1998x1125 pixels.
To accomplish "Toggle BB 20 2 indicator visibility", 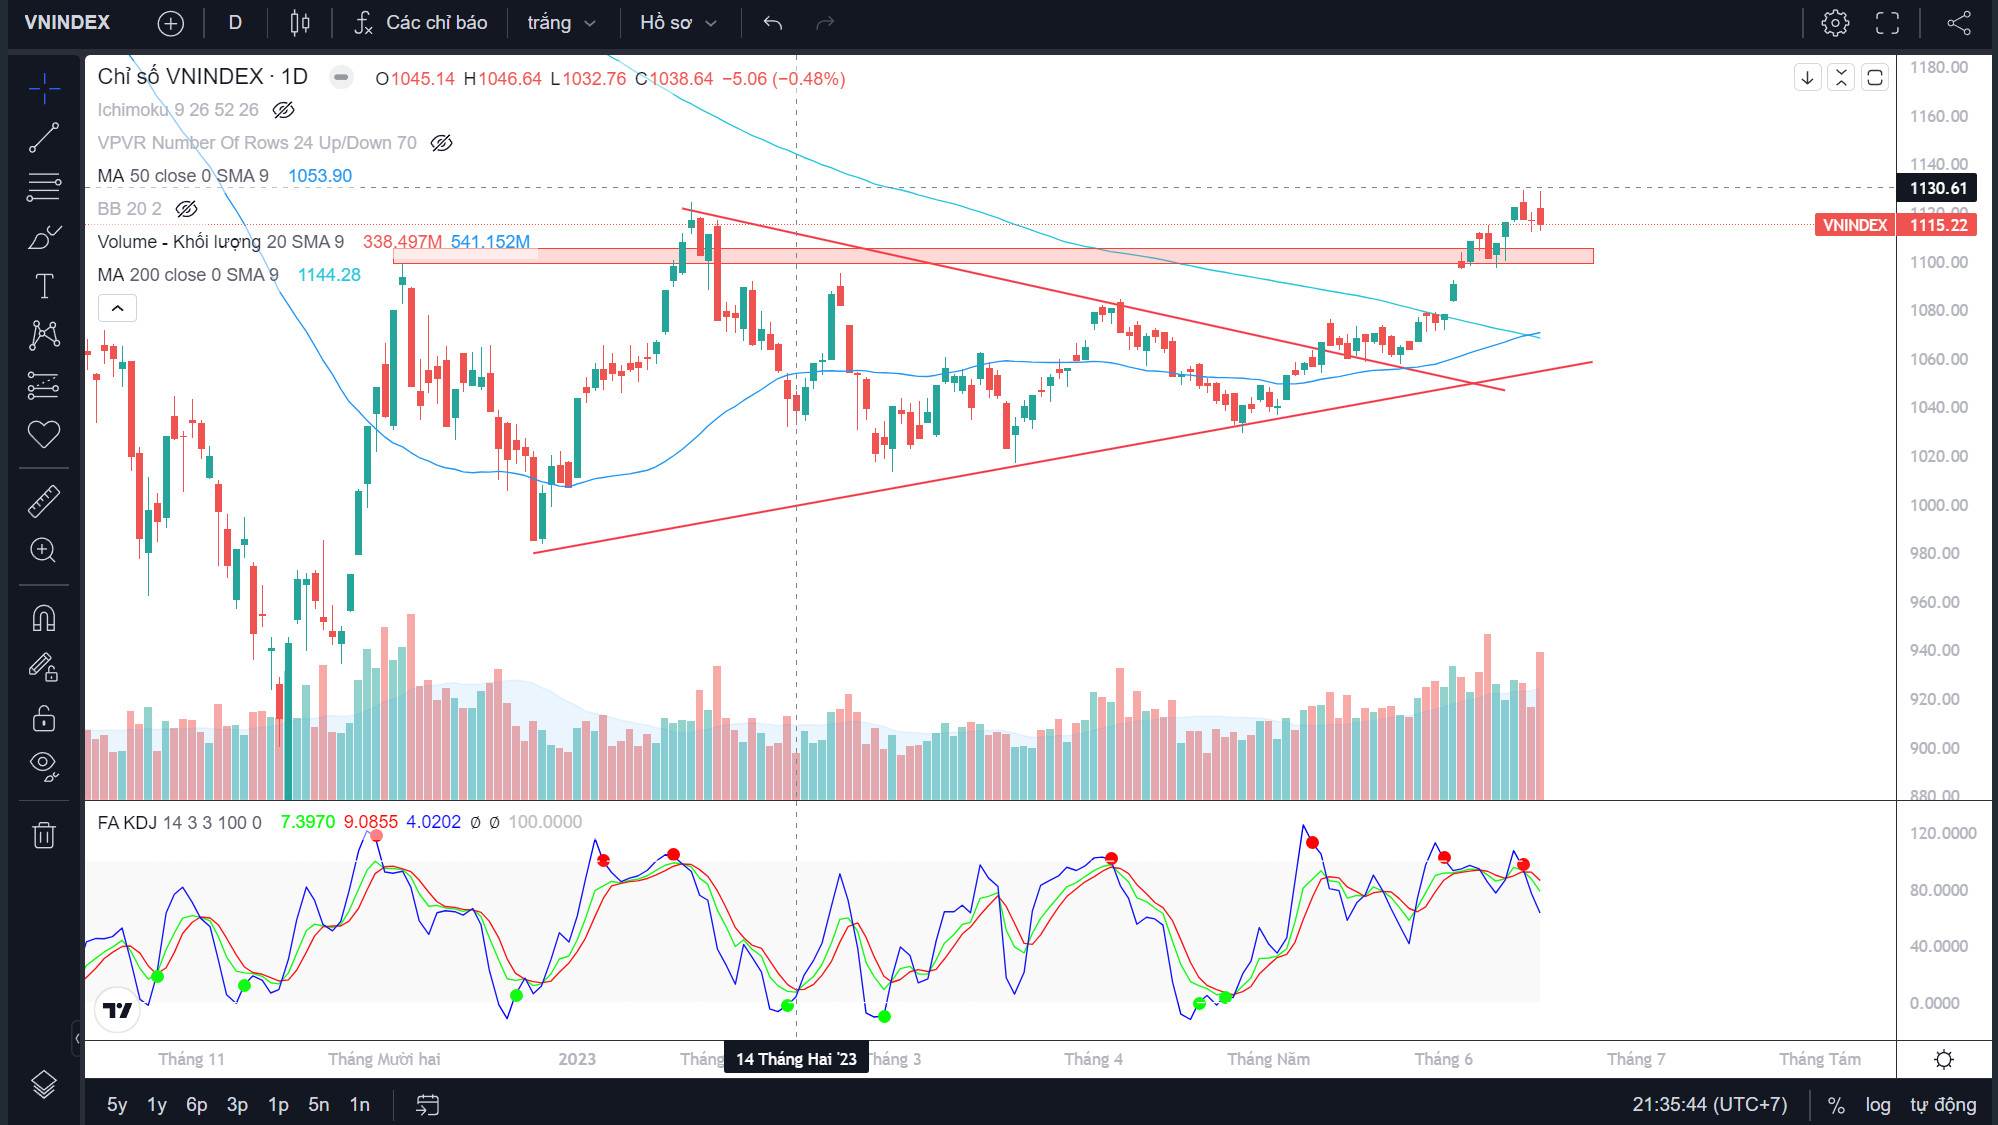I will point(186,209).
